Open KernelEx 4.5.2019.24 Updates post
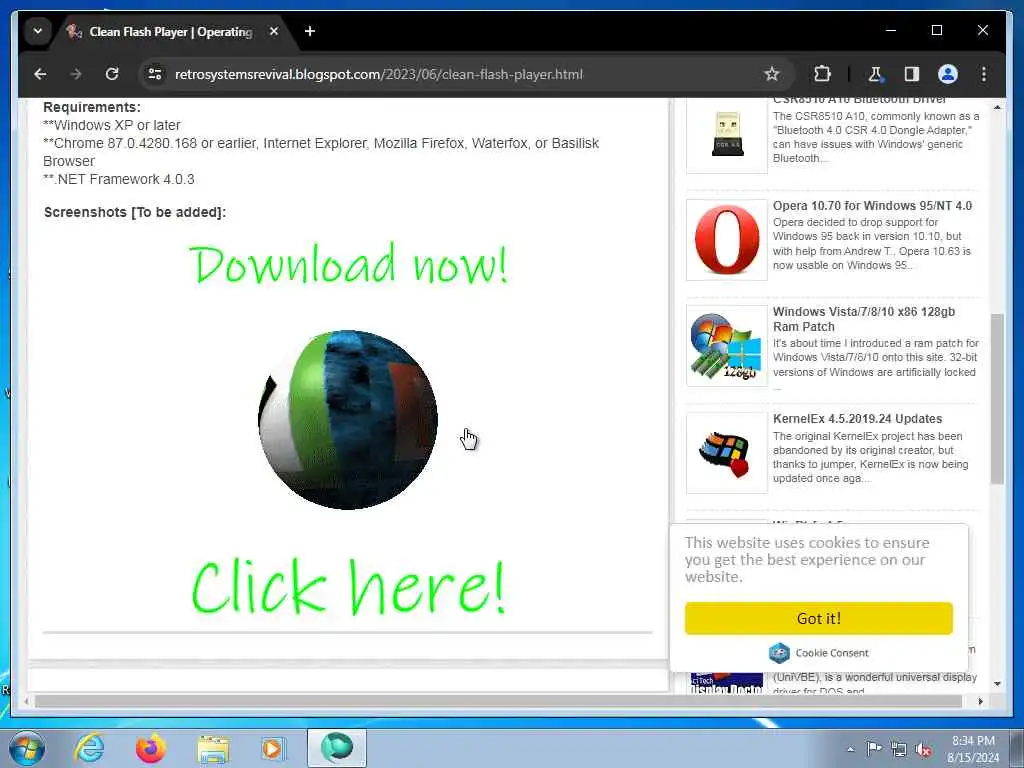1024x768 pixels. coord(857,419)
